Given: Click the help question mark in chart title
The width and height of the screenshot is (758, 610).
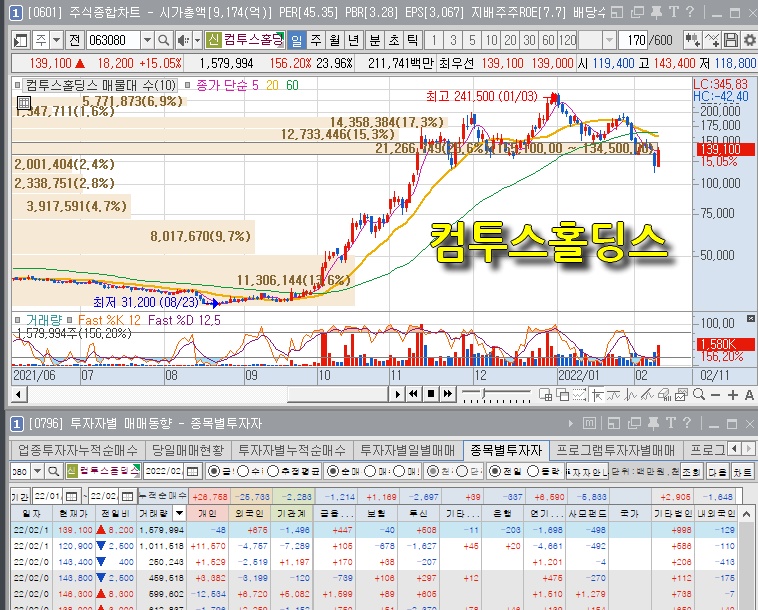Looking at the screenshot, I should [x=690, y=12].
